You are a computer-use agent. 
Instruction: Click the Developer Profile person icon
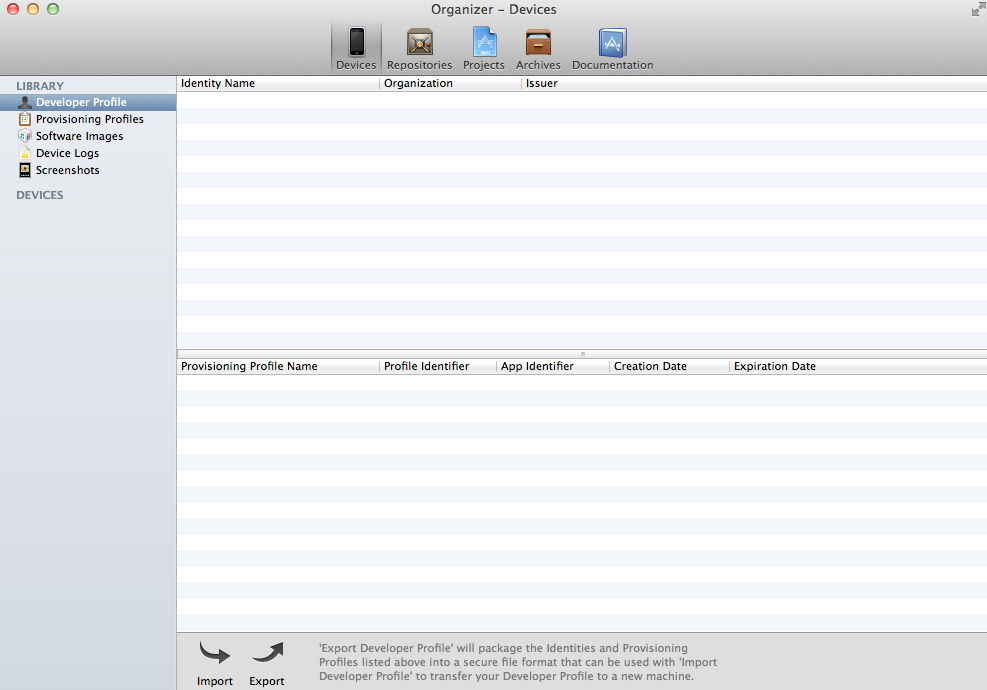(x=25, y=102)
